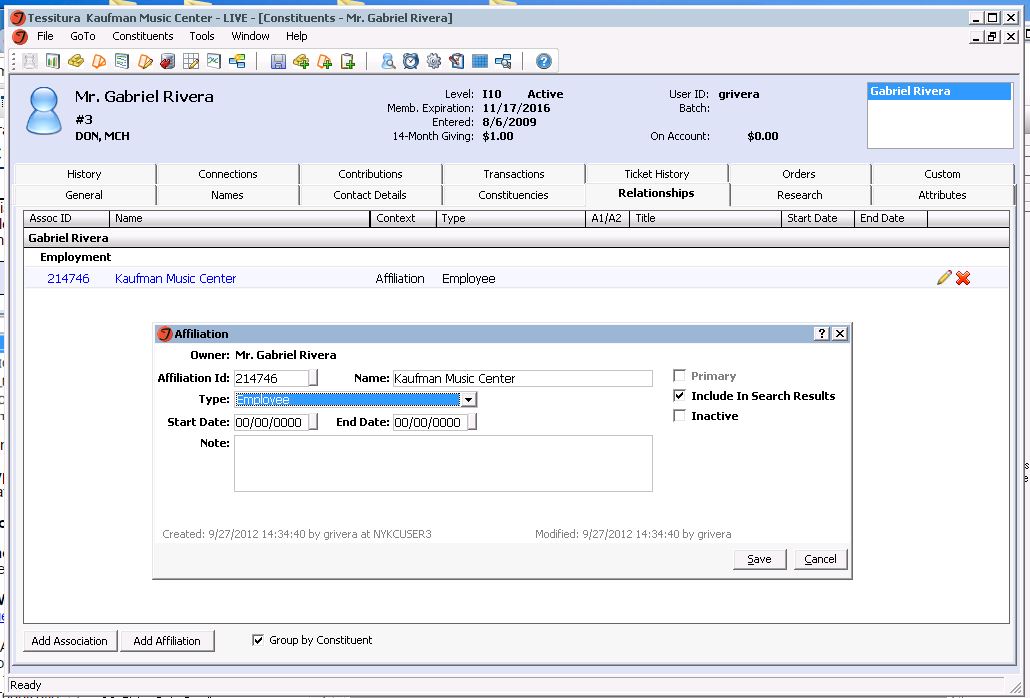1030x698 pixels.
Task: Click the save floppy disk toolbar icon
Action: click(x=279, y=62)
